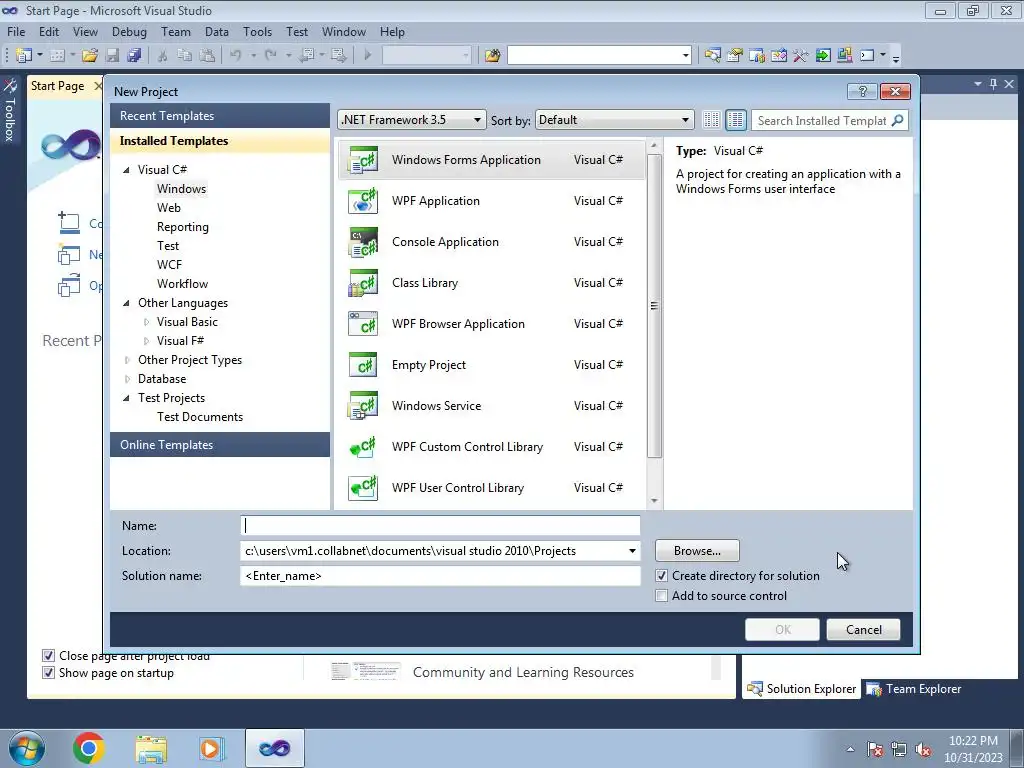
Task: Click the search magnifier in template search
Action: 898,120
